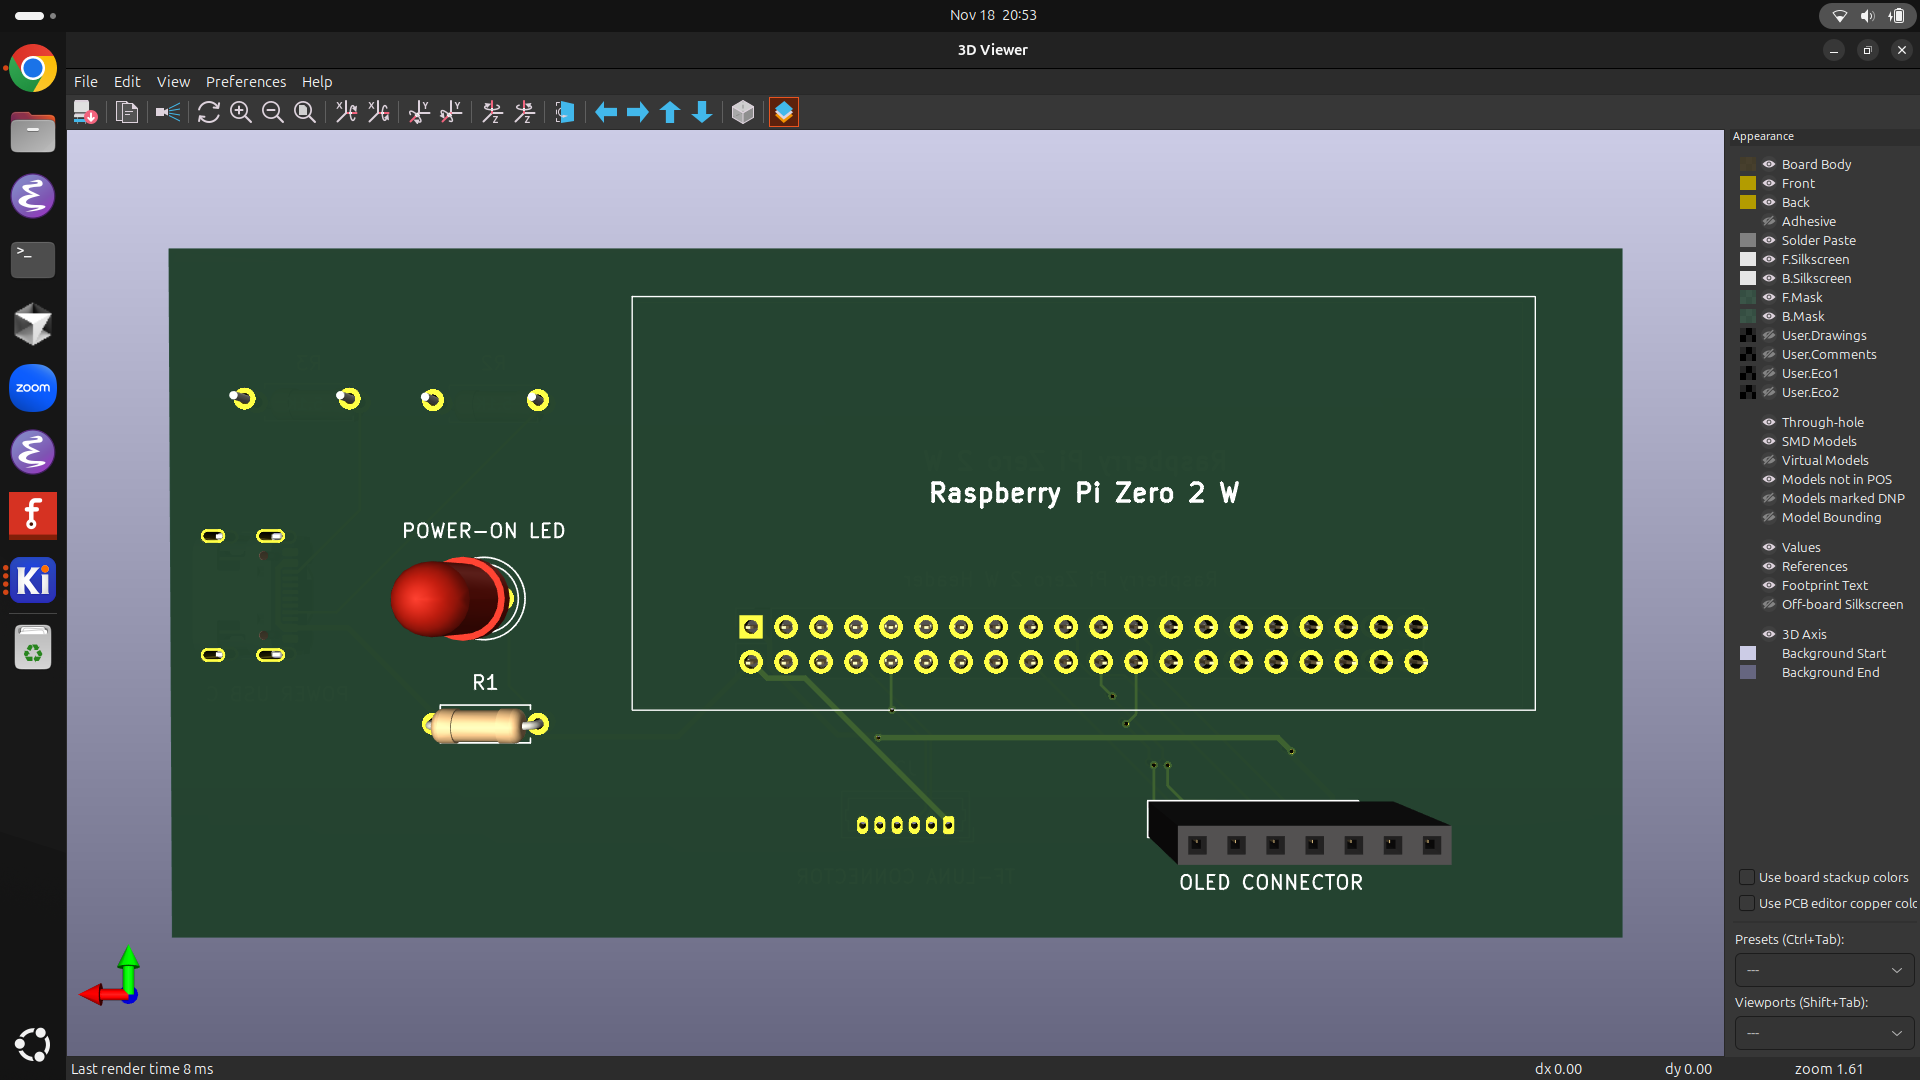1920x1080 pixels.
Task: Hide the F.Silkscreen layer eye
Action: point(1769,259)
